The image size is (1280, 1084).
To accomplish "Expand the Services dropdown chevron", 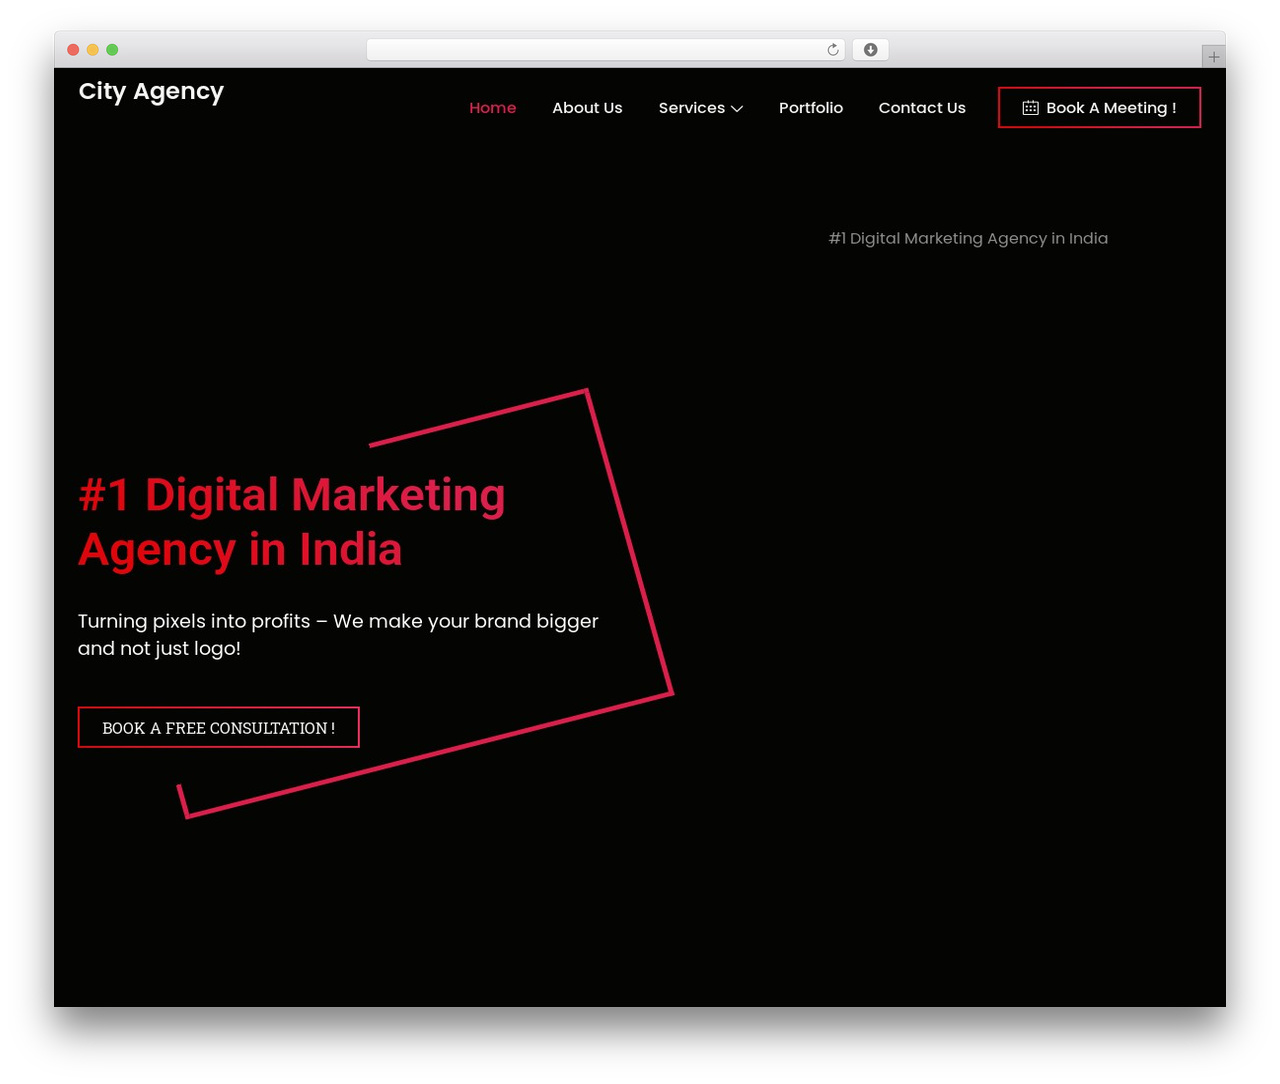I will click(737, 109).
